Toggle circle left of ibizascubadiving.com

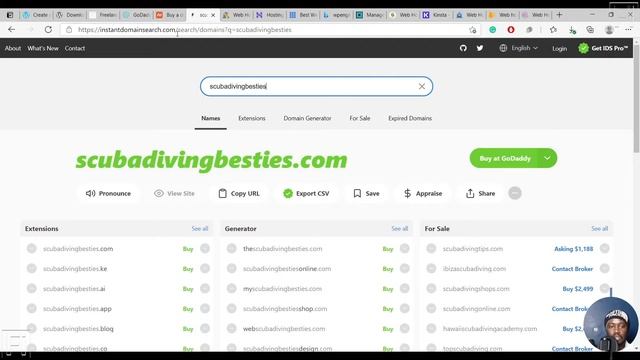point(431,269)
